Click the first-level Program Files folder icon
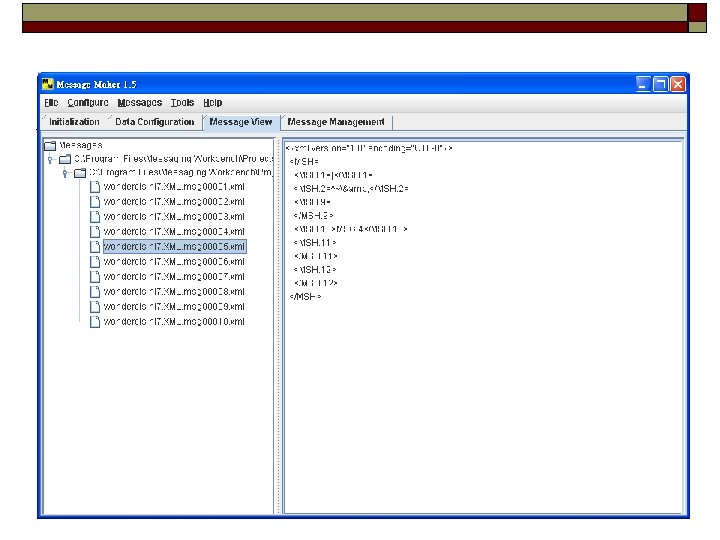 click(65, 159)
